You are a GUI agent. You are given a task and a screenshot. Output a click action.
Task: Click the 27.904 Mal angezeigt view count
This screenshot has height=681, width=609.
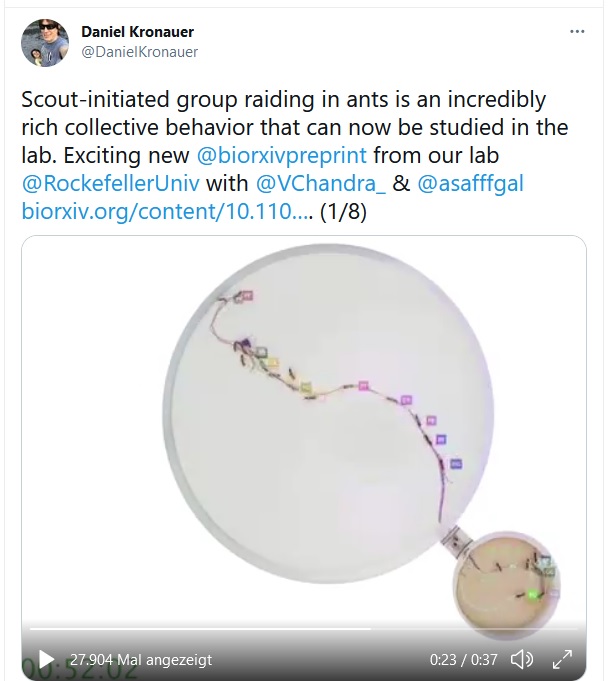140,660
